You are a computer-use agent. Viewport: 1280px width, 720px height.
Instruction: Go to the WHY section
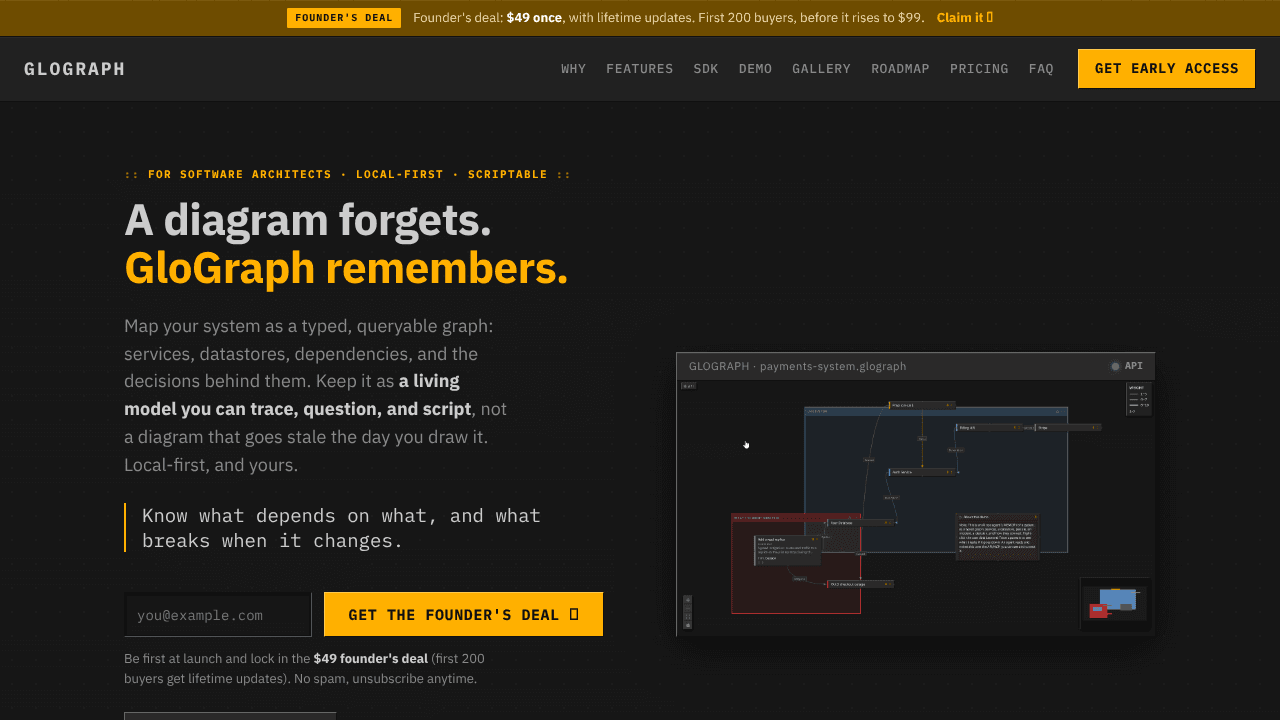pyautogui.click(x=573, y=69)
